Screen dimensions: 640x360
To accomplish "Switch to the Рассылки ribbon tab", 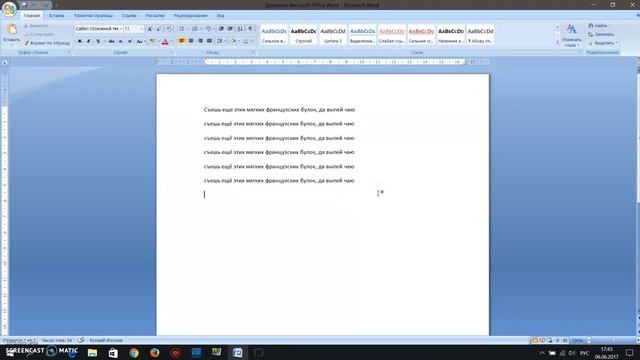I will (x=155, y=16).
